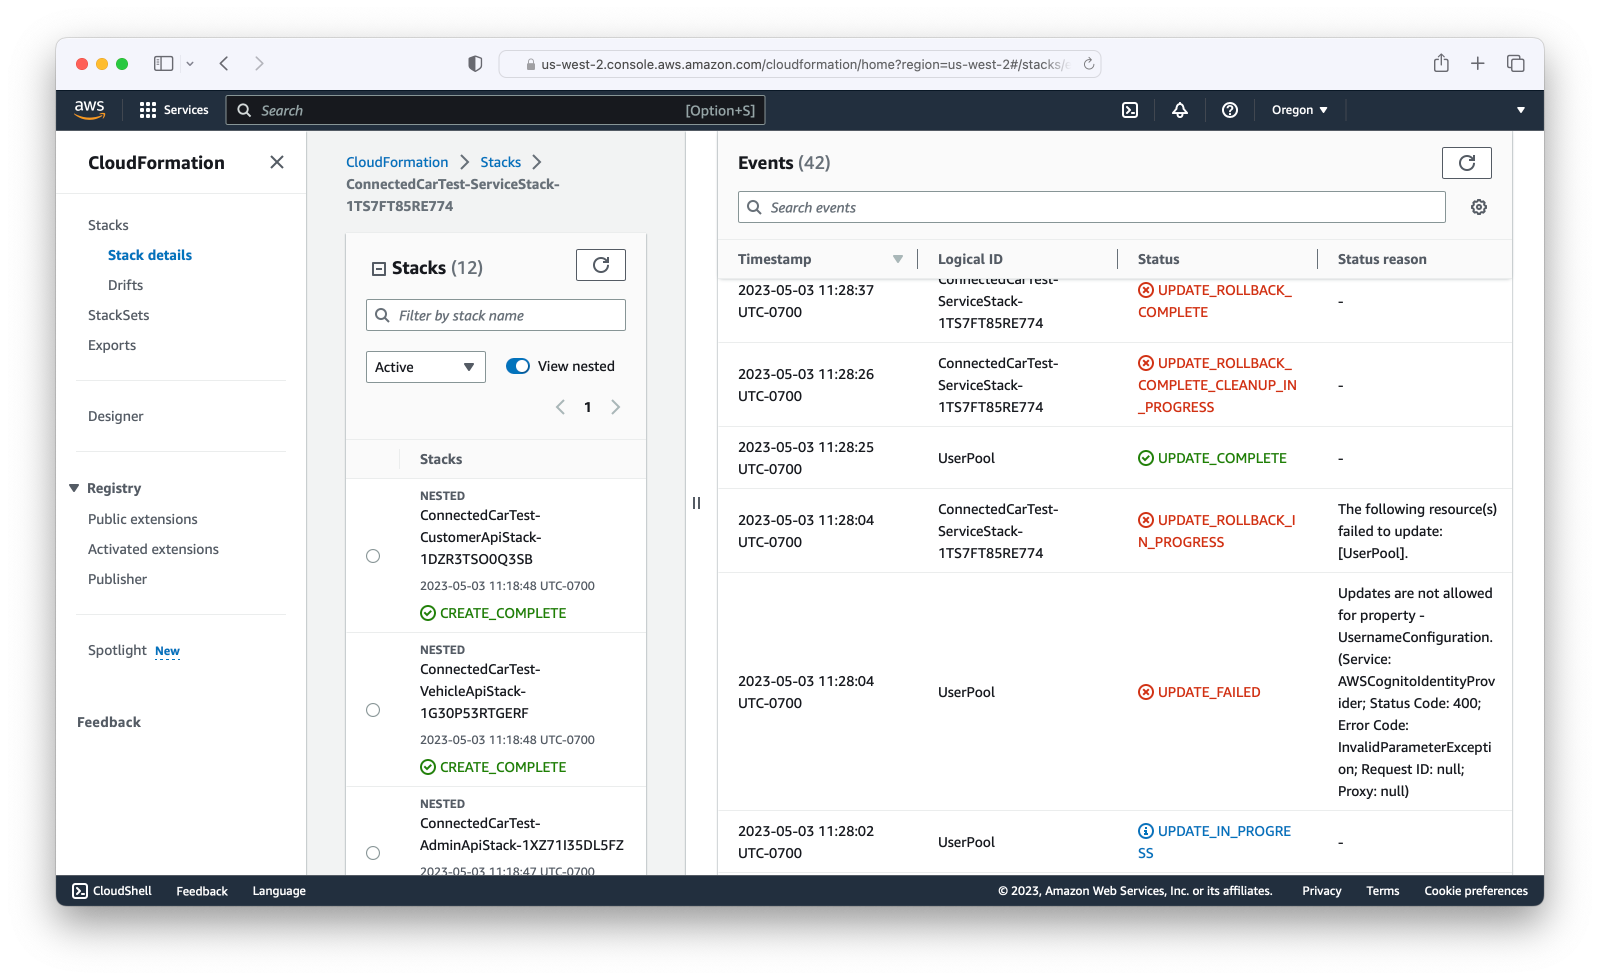Toggle the Safari sidebar button
The width and height of the screenshot is (1600, 980).
[x=163, y=64]
